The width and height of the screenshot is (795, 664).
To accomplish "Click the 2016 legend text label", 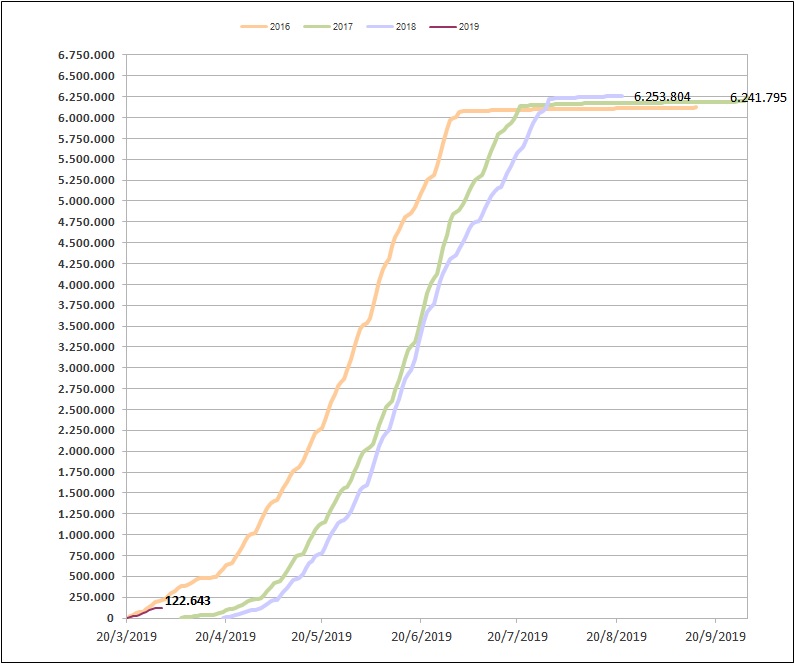I will (x=280, y=27).
